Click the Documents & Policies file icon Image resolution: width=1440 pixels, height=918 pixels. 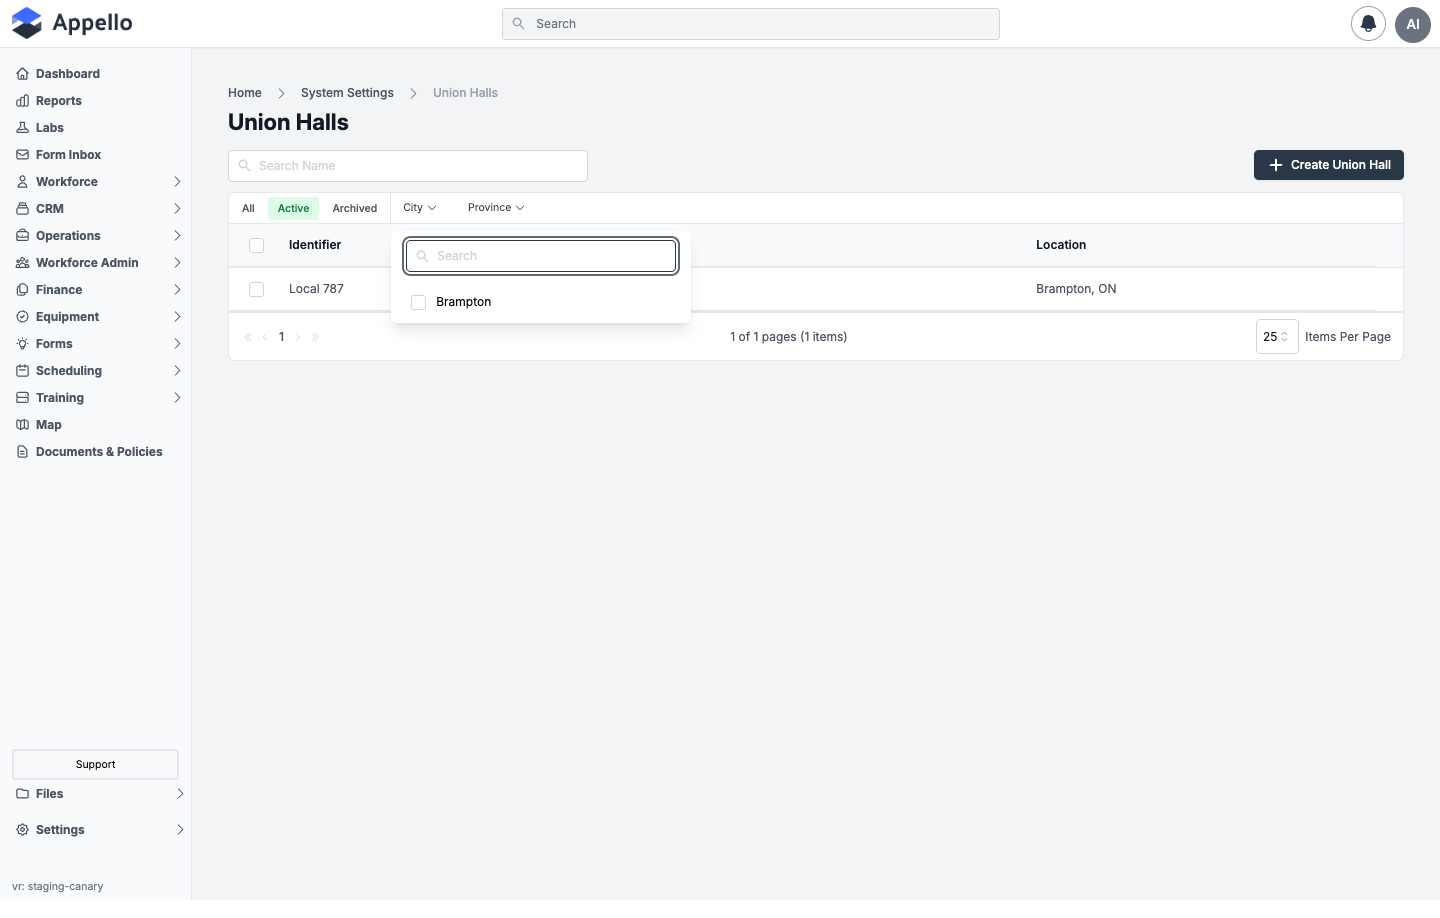tap(22, 452)
